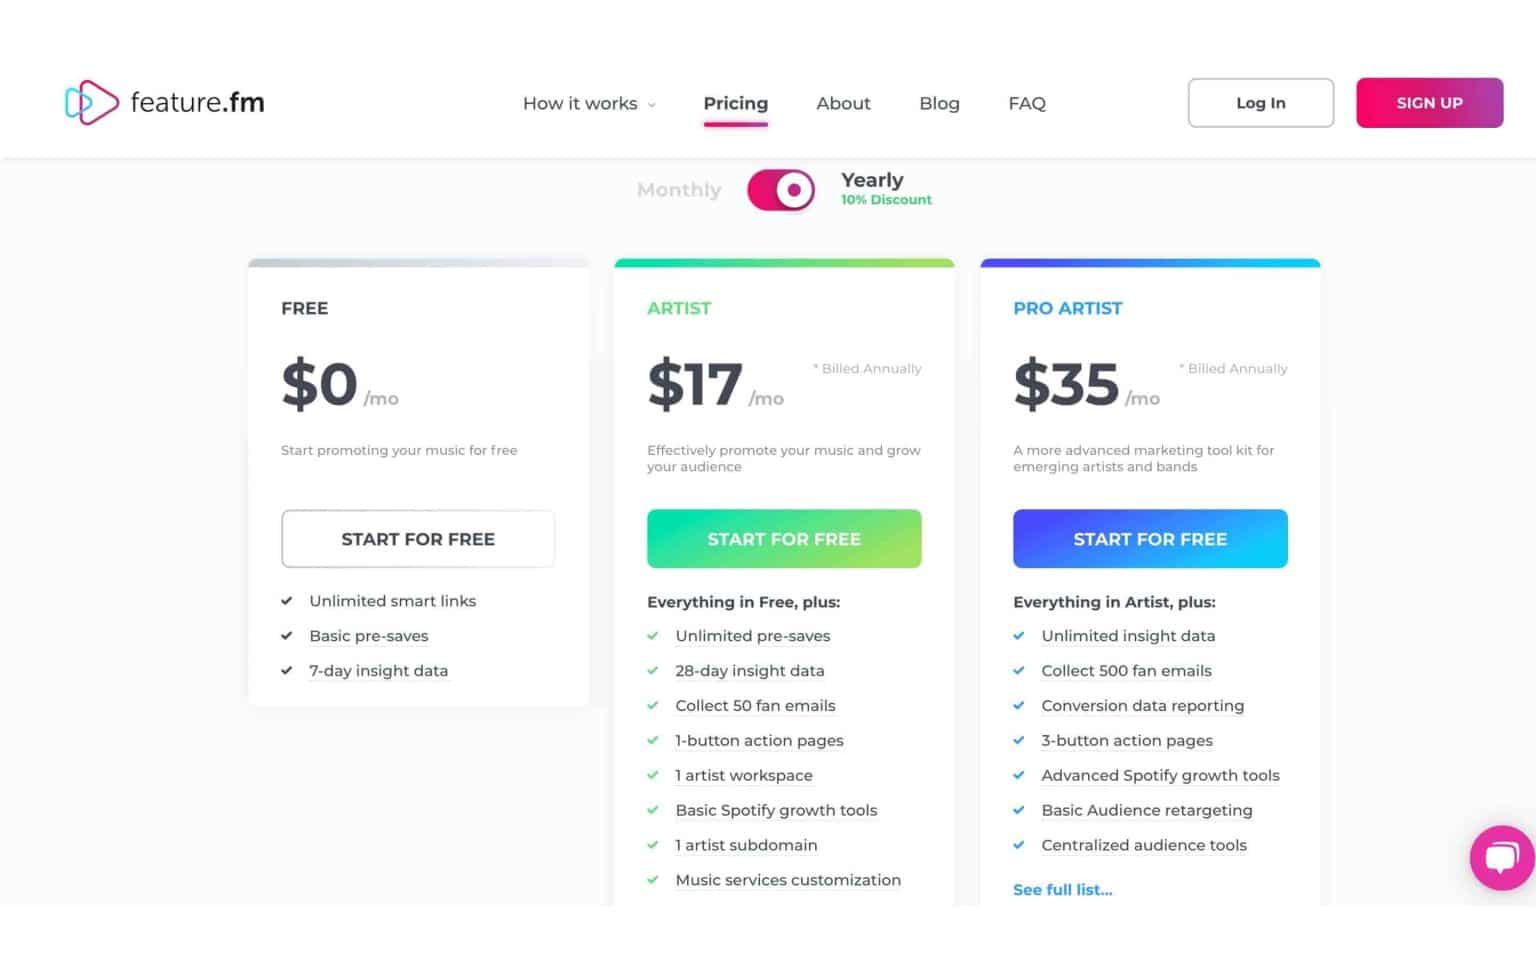Click the checkmark beside 7-day insight data
Image resolution: width=1536 pixels, height=960 pixels.
pos(286,671)
